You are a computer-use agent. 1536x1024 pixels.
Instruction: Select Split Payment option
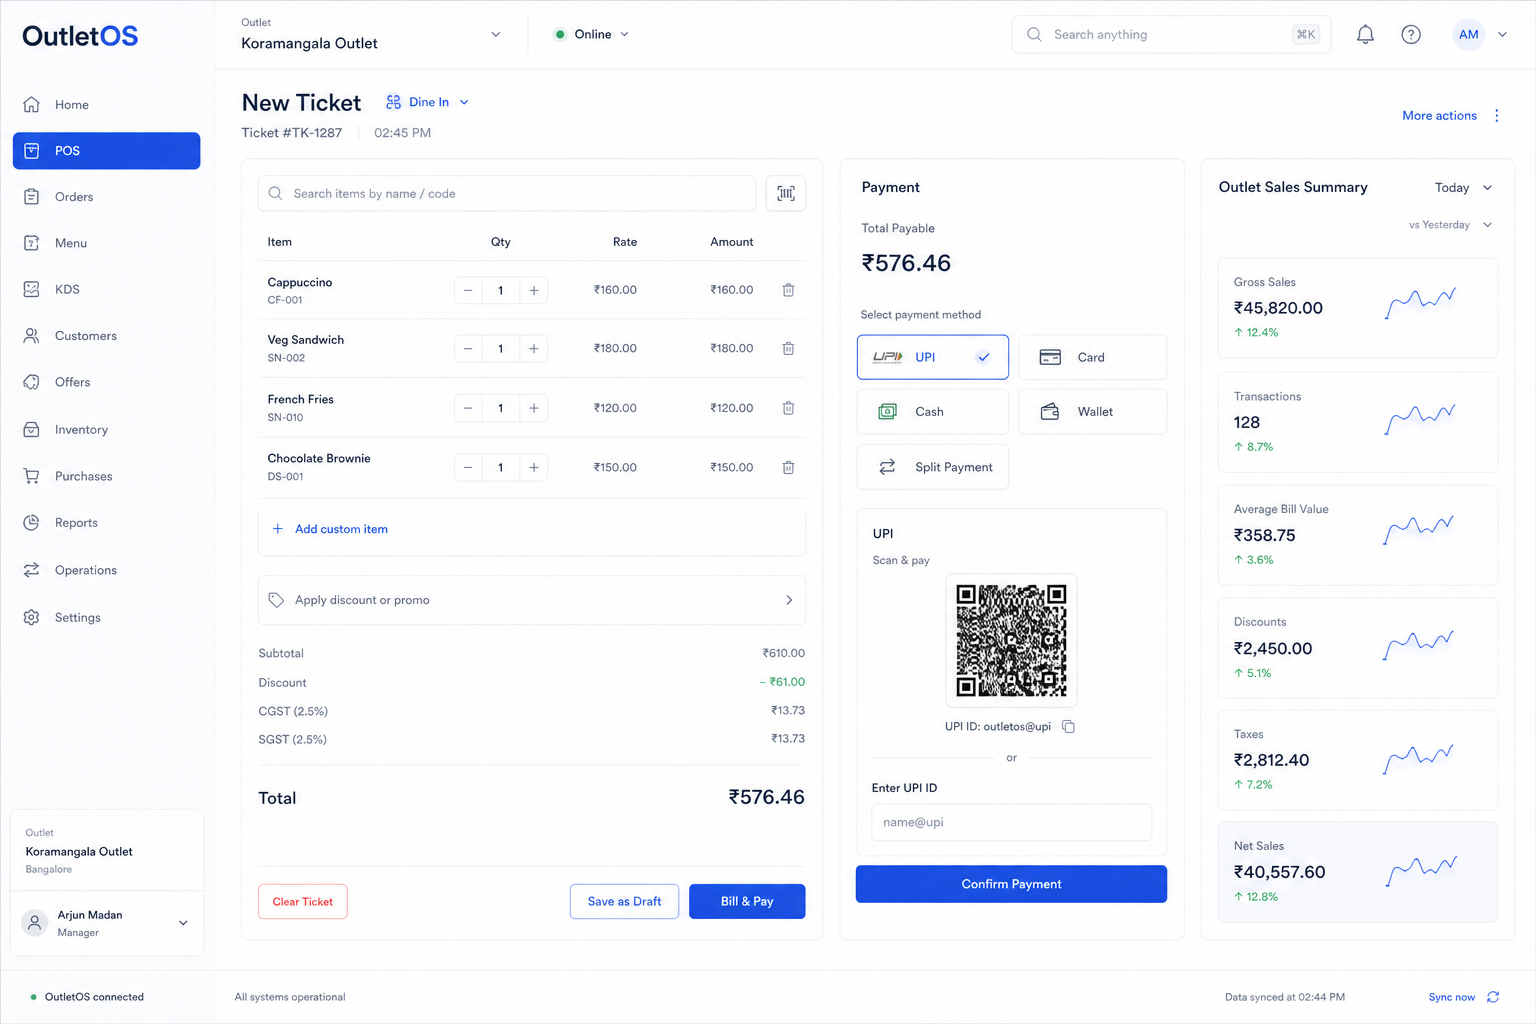pyautogui.click(x=933, y=467)
